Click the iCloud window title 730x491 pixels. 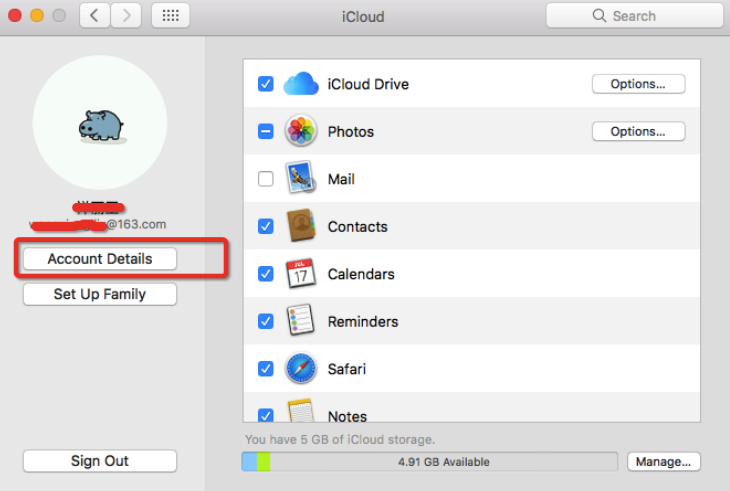(x=363, y=17)
